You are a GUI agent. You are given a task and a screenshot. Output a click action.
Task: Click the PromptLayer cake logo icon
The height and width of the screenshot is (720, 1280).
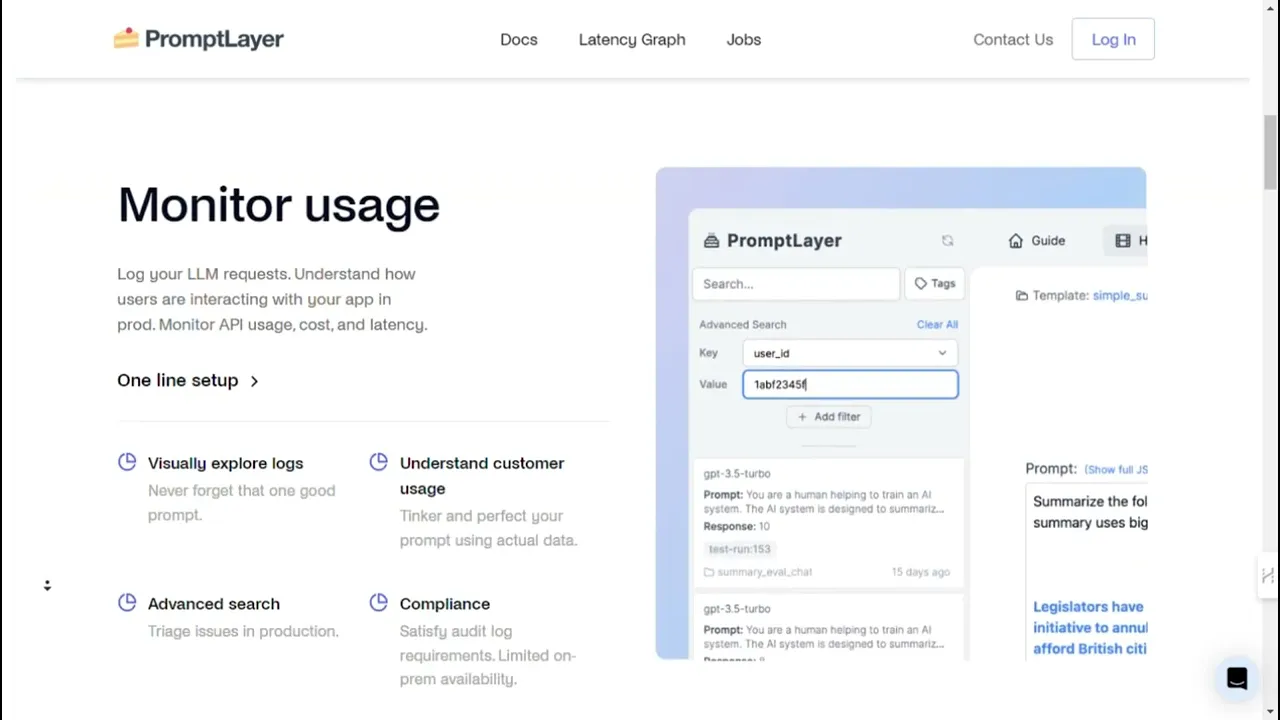click(126, 39)
